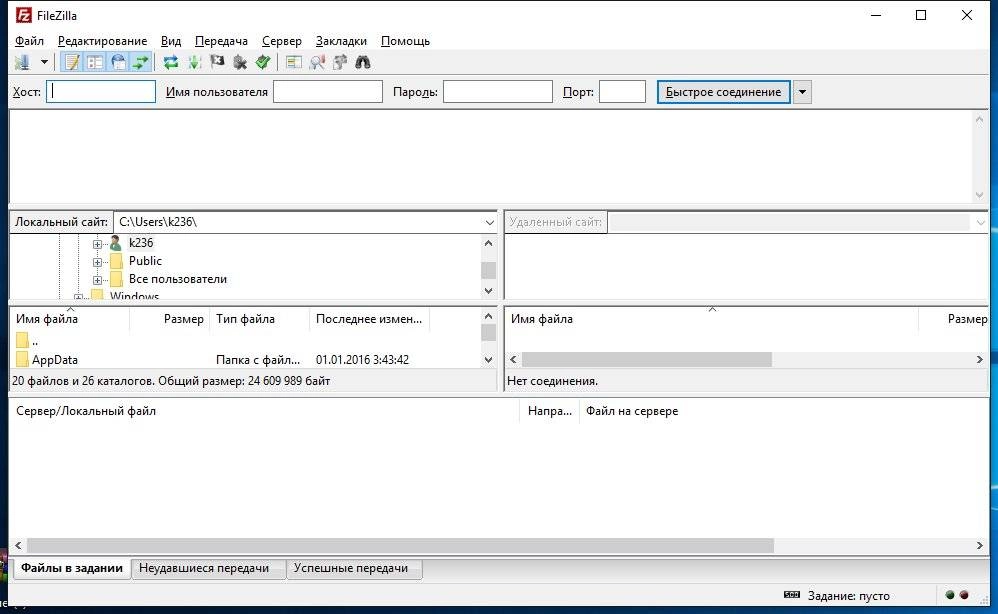Click process transfer queue icon

(194, 62)
